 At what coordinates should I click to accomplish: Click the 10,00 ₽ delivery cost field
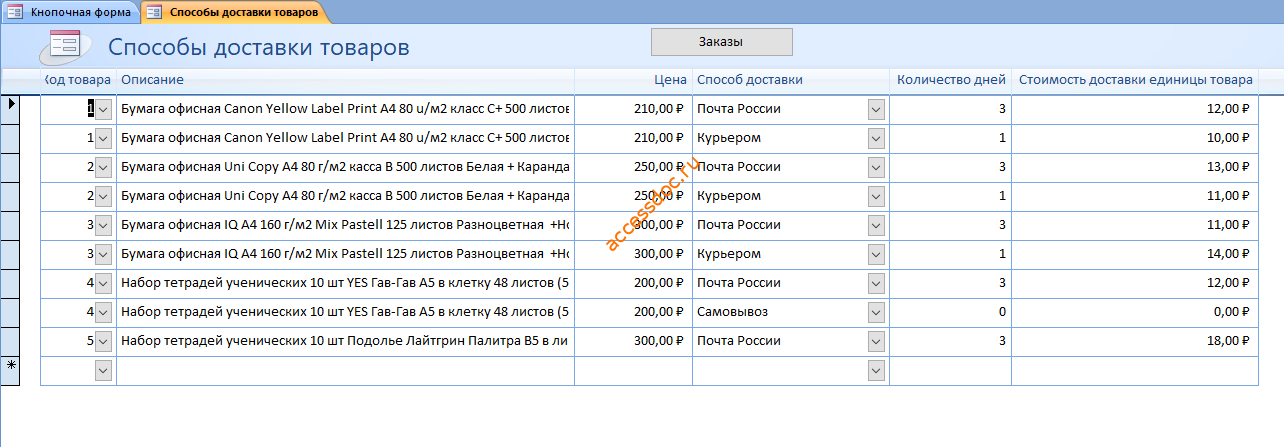point(1134,138)
